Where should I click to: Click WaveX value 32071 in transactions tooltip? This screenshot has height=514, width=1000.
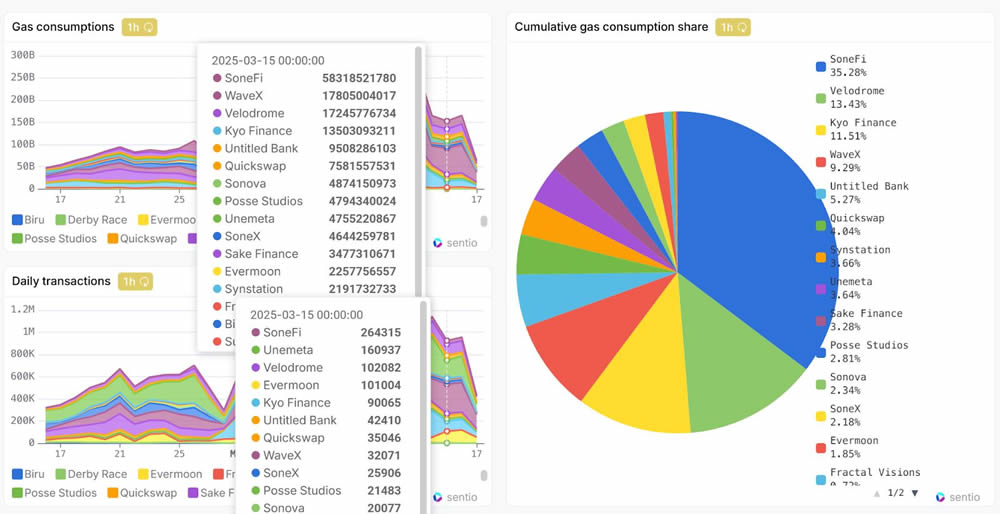384,455
